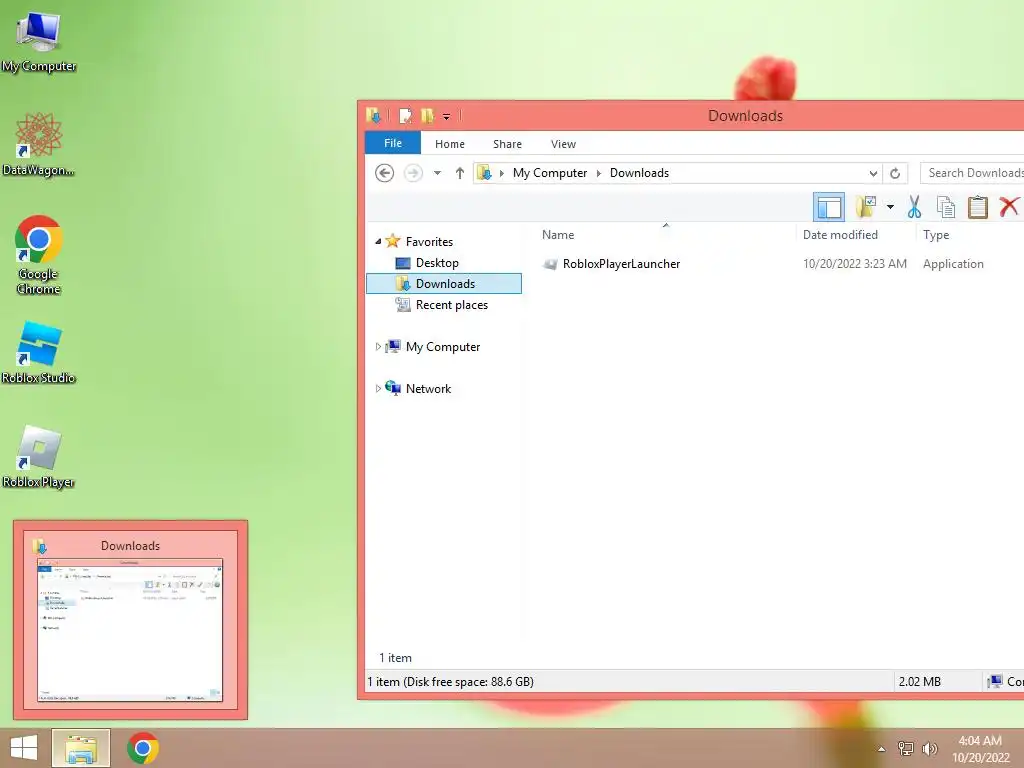Image resolution: width=1024 pixels, height=768 pixels.
Task: Click the 2.02 MB status bar entry
Action: [x=920, y=682]
